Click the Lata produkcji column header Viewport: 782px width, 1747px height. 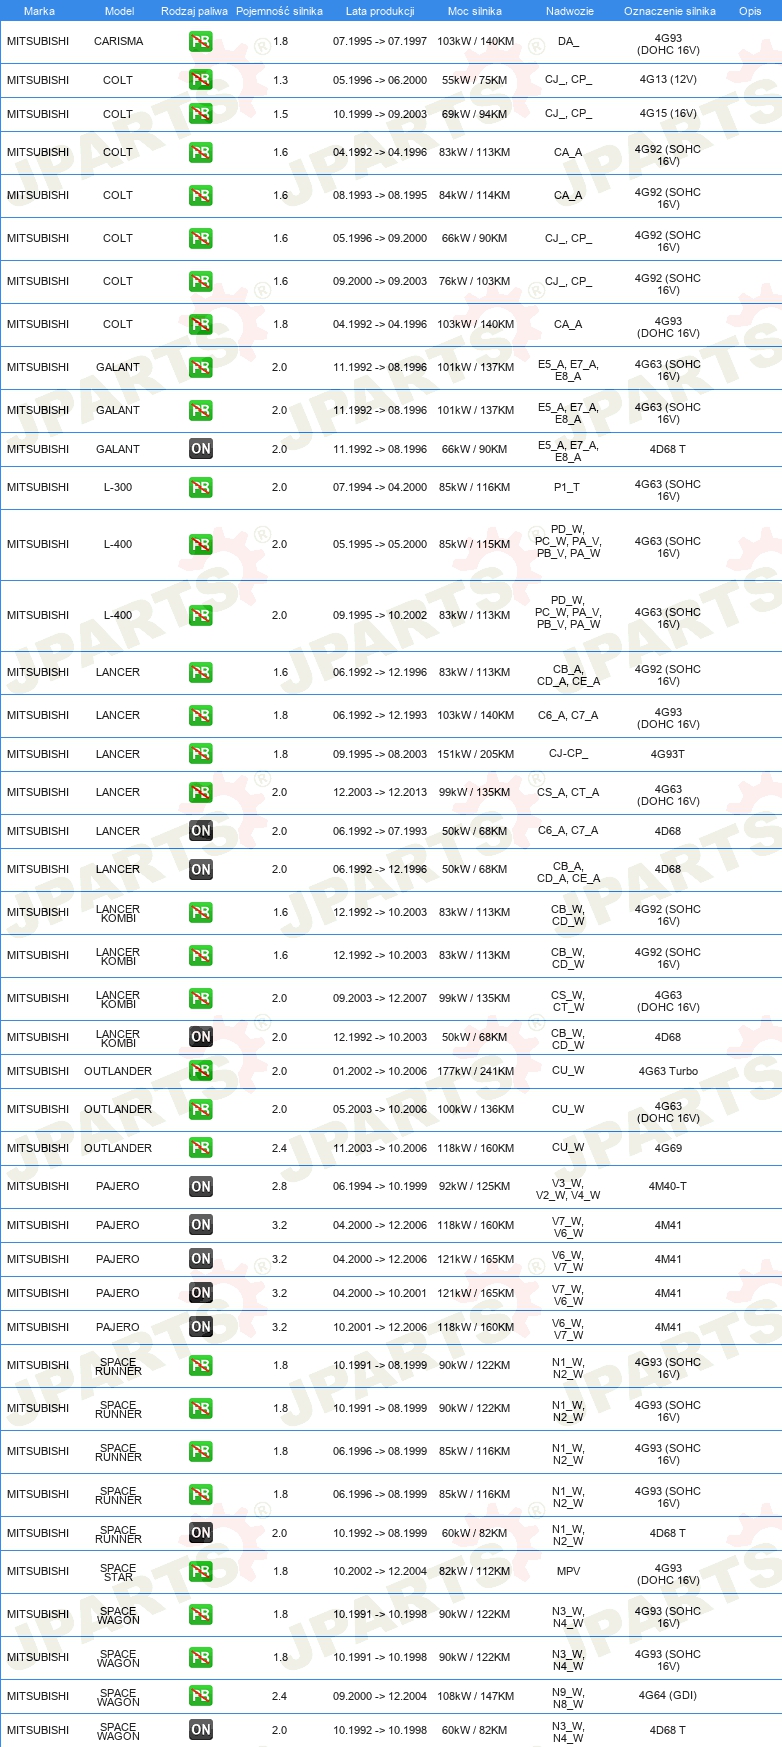click(x=380, y=11)
